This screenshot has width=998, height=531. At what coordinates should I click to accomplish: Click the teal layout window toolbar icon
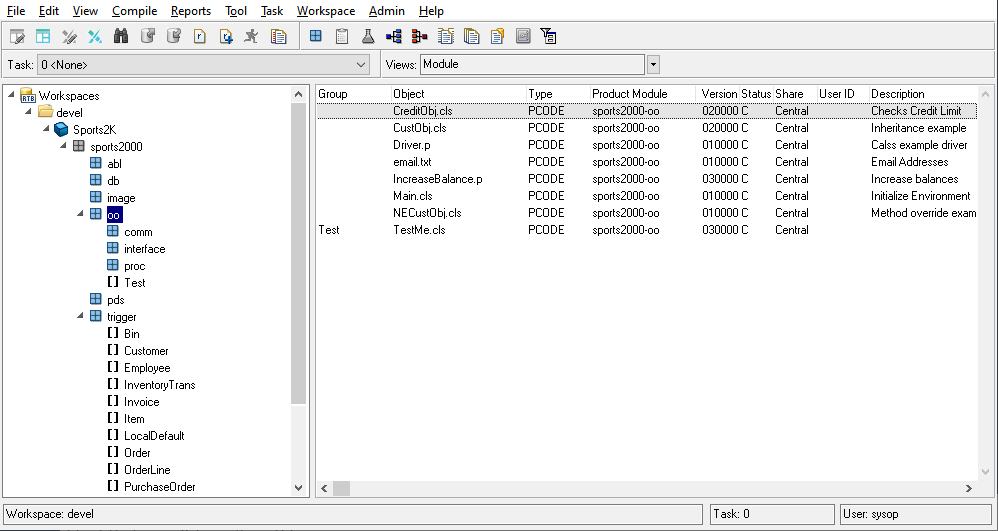43,36
